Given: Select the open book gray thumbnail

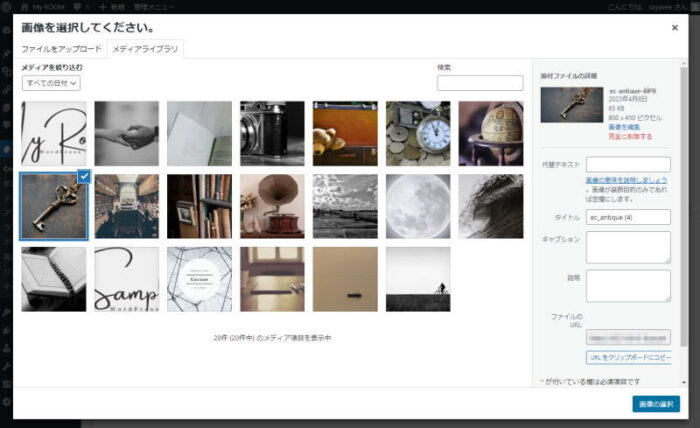Looking at the screenshot, I should (200, 133).
